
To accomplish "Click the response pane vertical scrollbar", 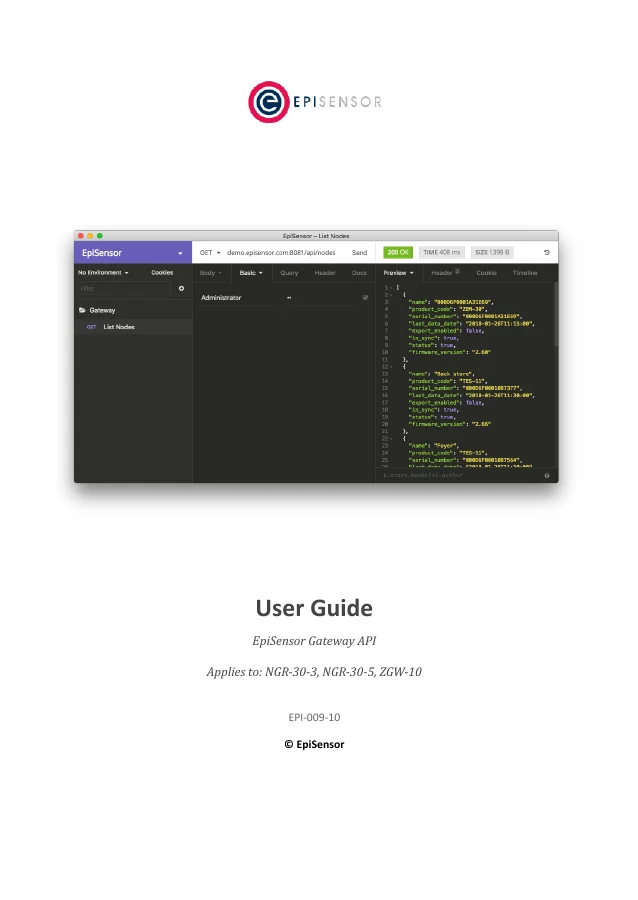I will [x=556, y=315].
